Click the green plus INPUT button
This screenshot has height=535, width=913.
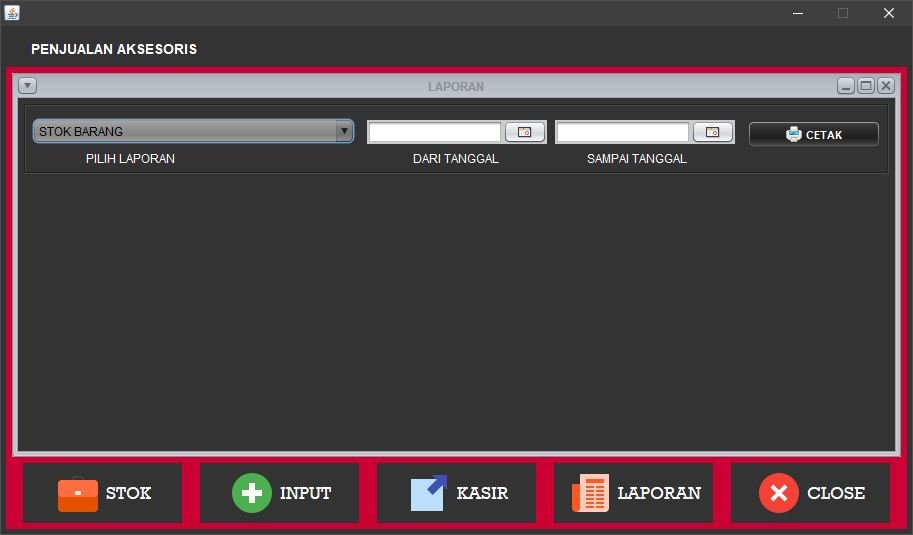click(x=280, y=493)
